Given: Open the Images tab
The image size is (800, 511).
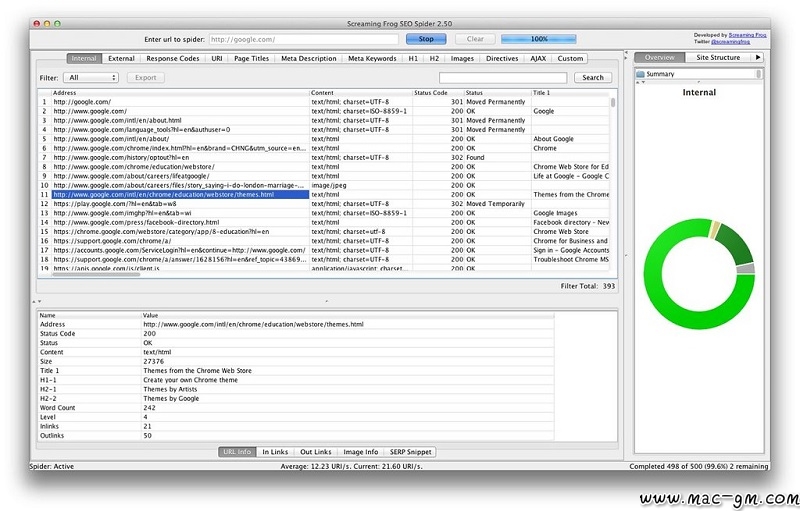Looking at the screenshot, I should [x=462, y=59].
